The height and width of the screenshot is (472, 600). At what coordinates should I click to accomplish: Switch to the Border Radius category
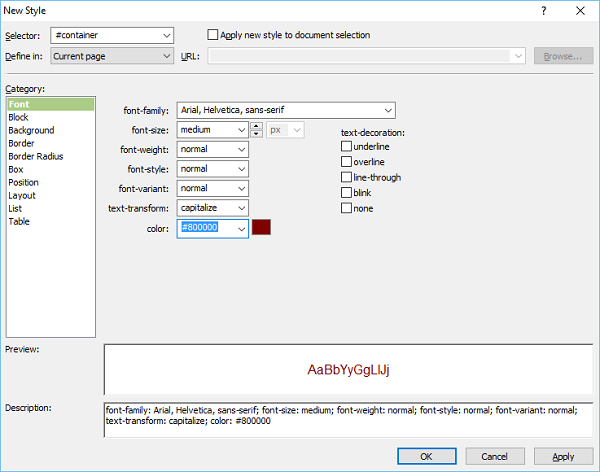pos(36,156)
